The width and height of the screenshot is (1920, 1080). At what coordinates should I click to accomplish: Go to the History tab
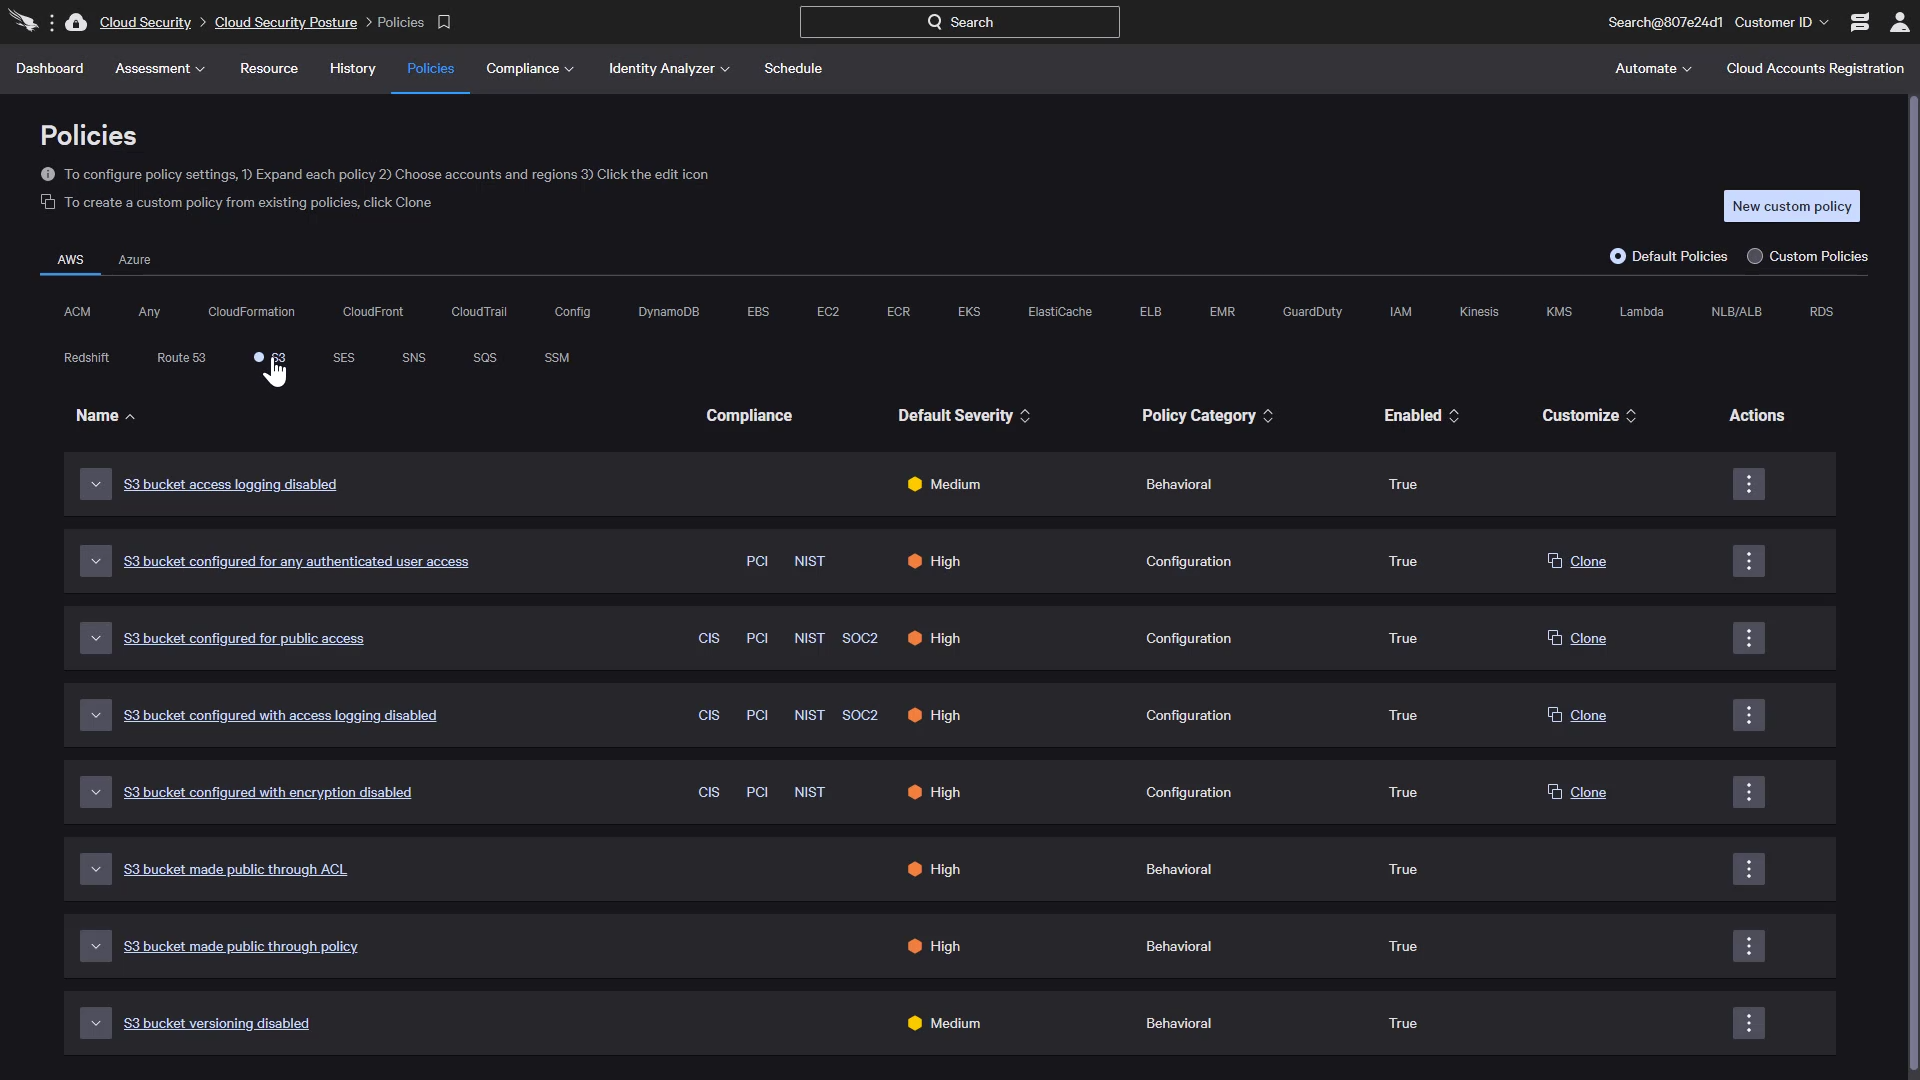coord(353,68)
